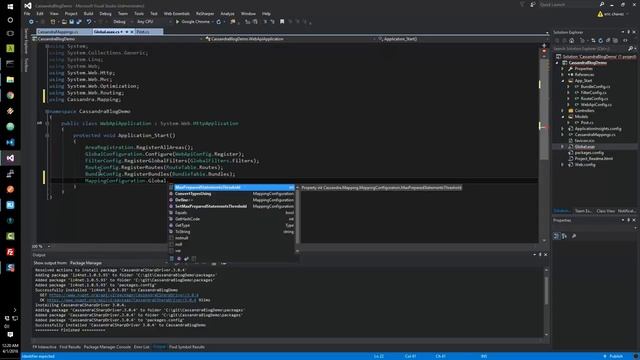This screenshot has width=640, height=360.
Task: Start debugging with Google Chrome button
Action: click(x=192, y=22)
